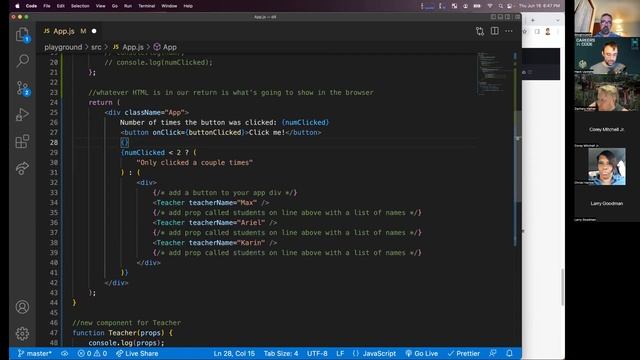Open the feedback icon in status bar
The height and width of the screenshot is (360, 640).
(493, 353)
